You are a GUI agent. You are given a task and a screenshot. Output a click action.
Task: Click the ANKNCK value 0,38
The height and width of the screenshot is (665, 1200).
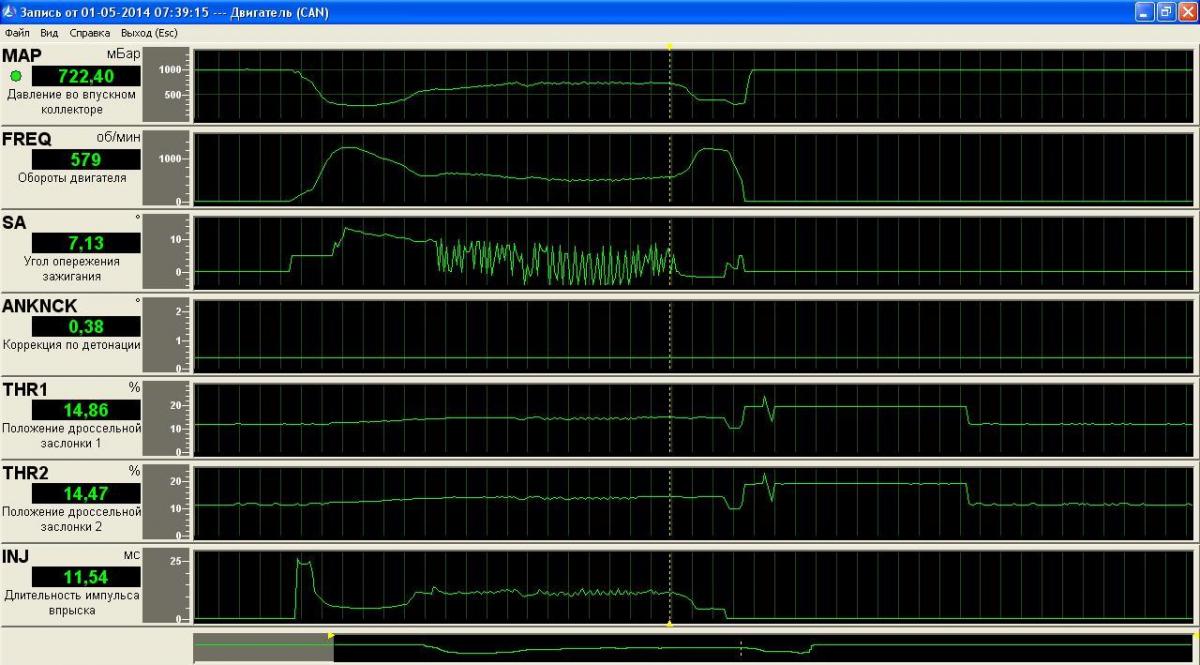coord(86,326)
